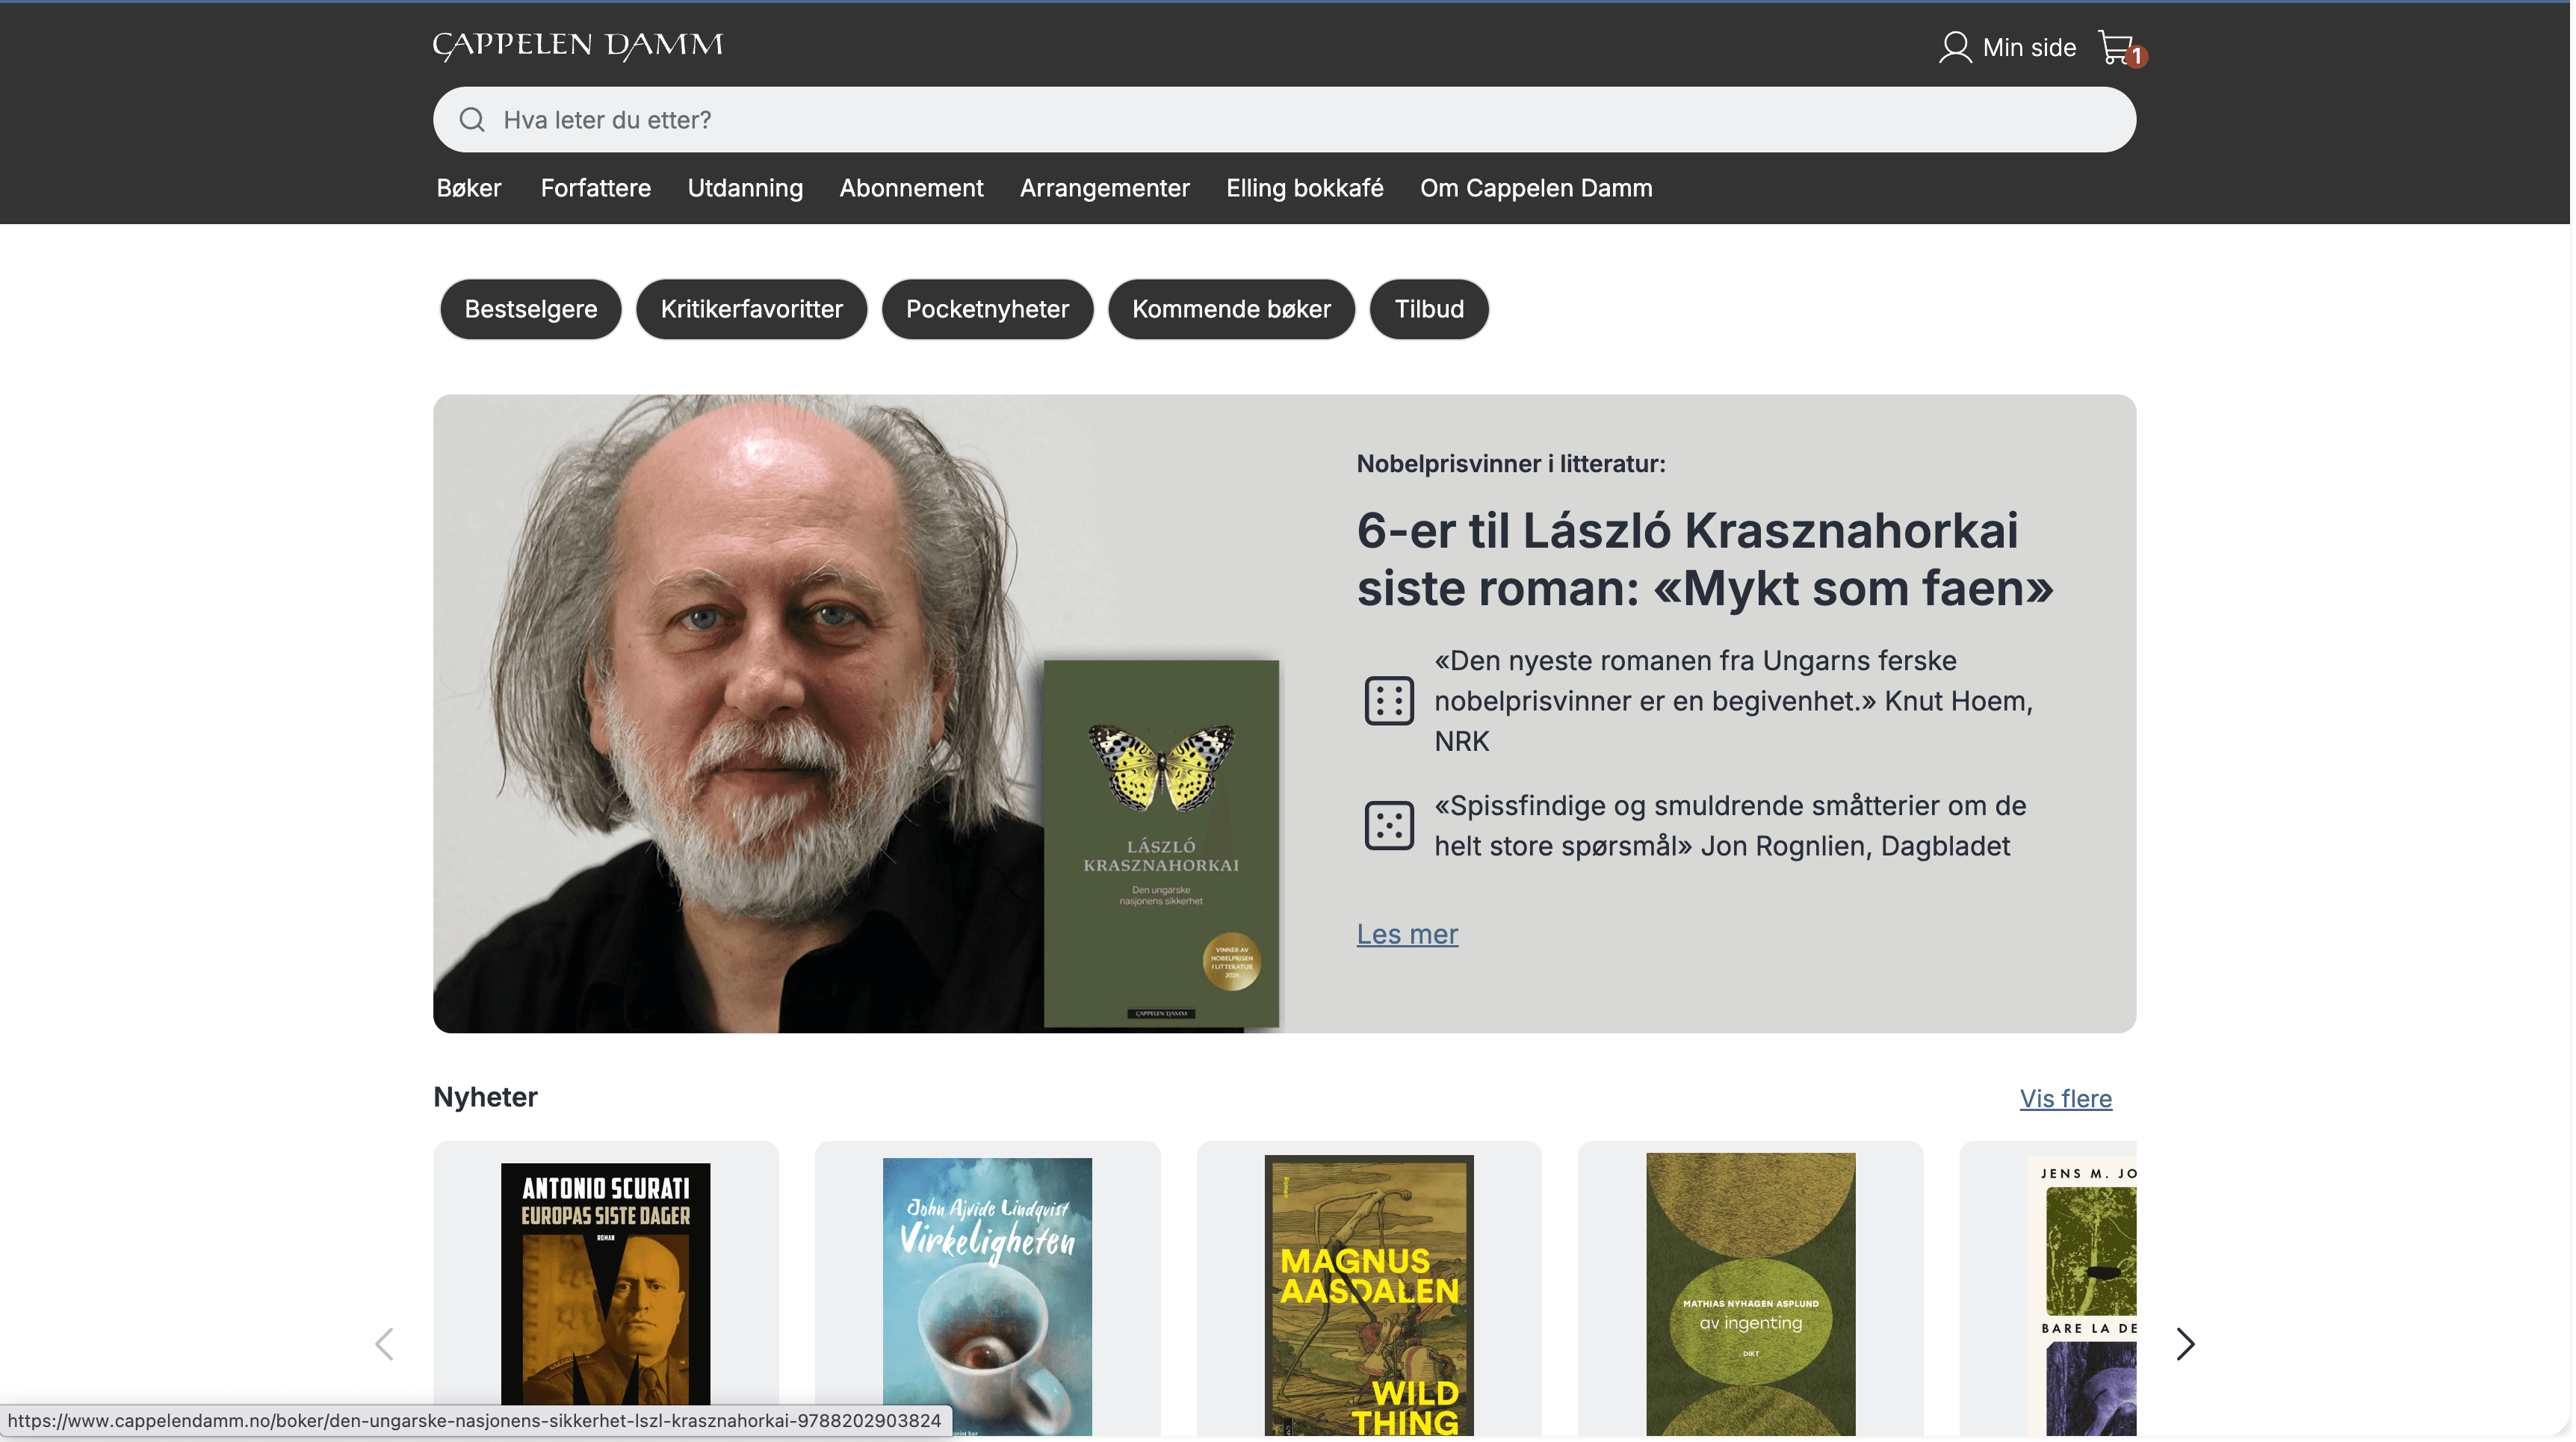Click the search magnifier icon
This screenshot has height=1442, width=2576.
point(472,120)
